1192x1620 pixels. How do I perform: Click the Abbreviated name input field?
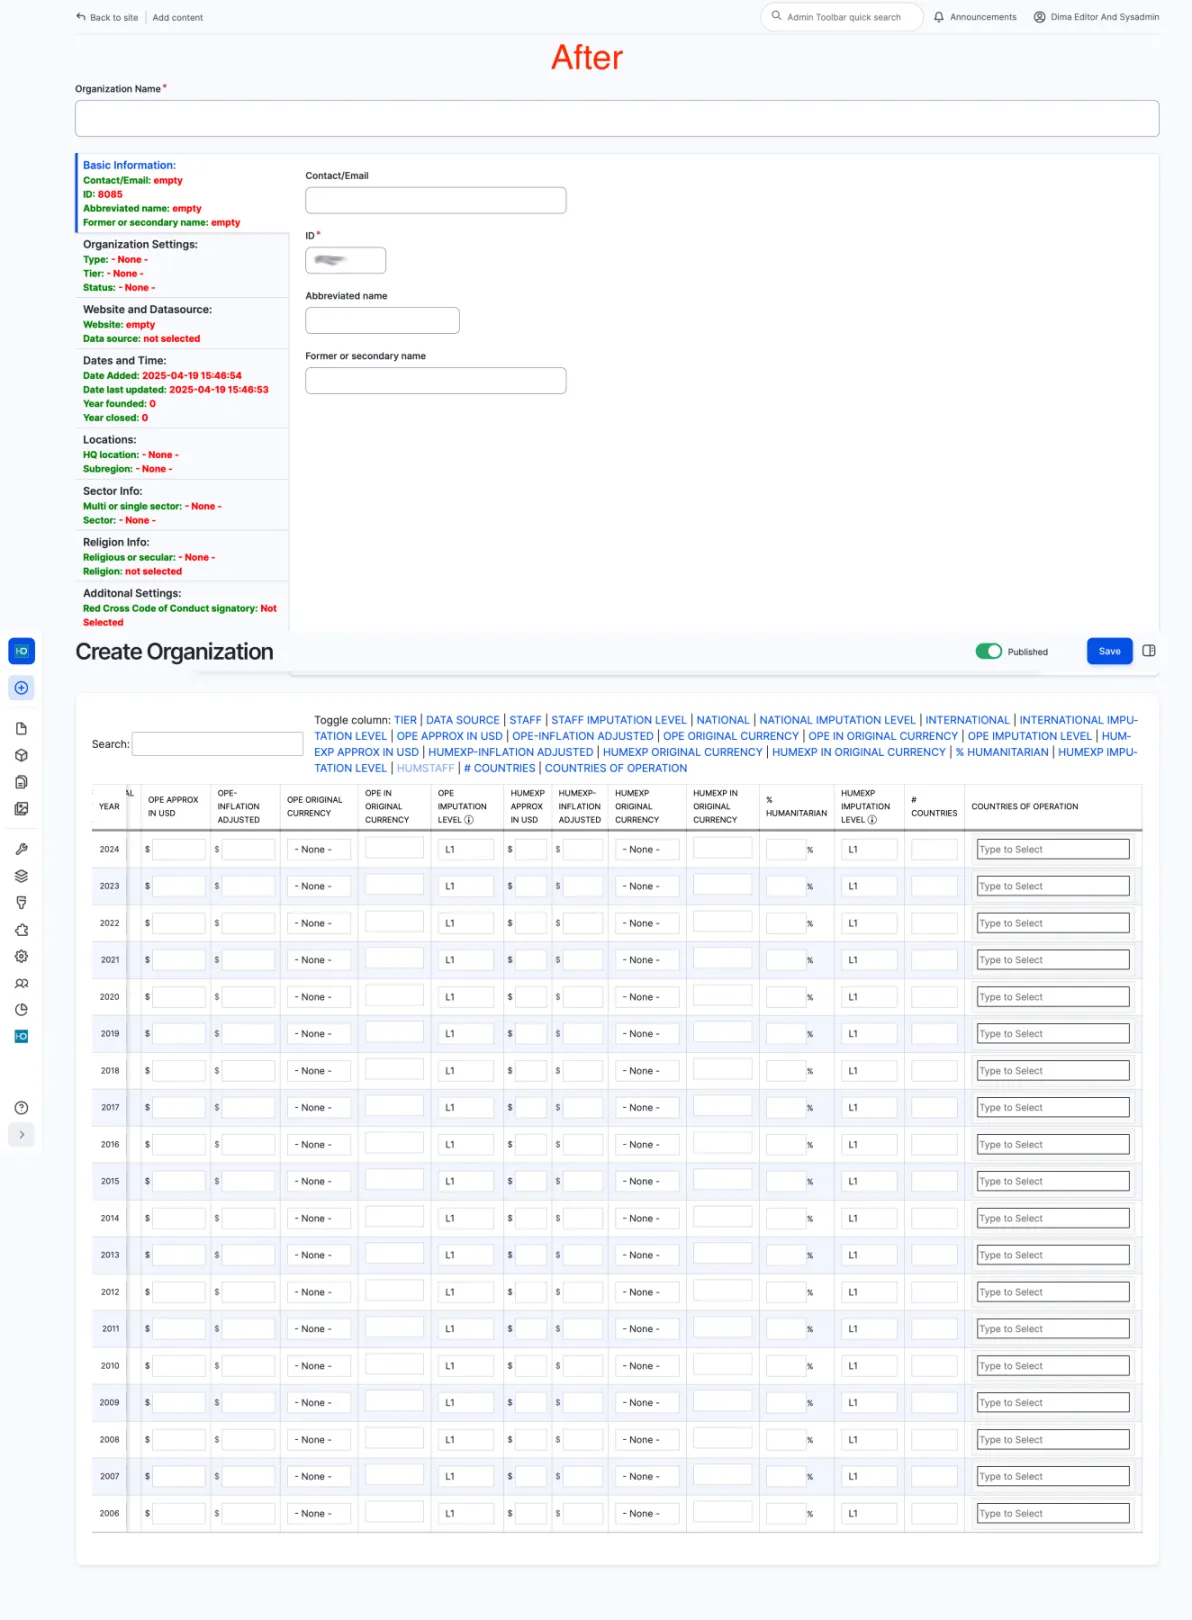(382, 320)
